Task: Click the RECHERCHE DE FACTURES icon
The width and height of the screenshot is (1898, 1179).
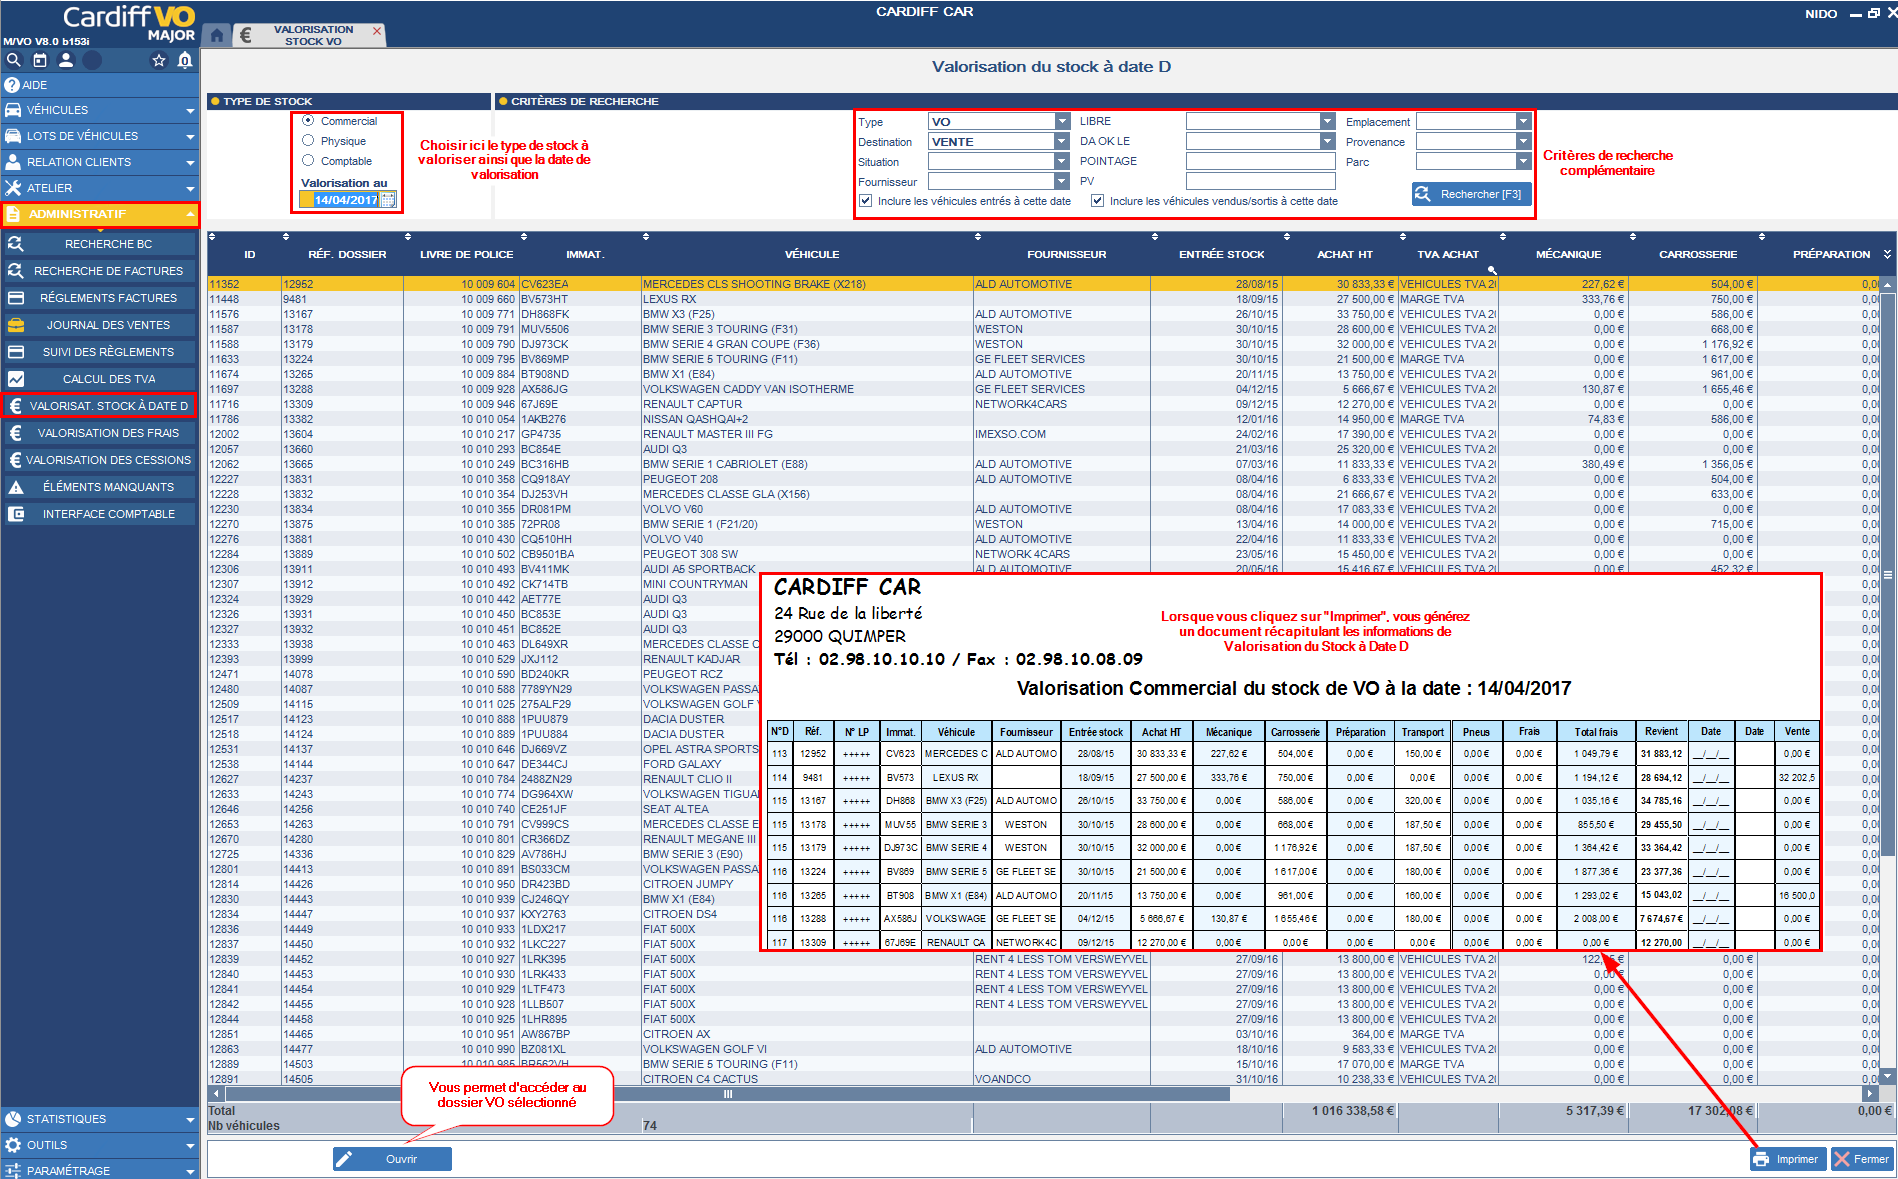Action: pos(16,271)
